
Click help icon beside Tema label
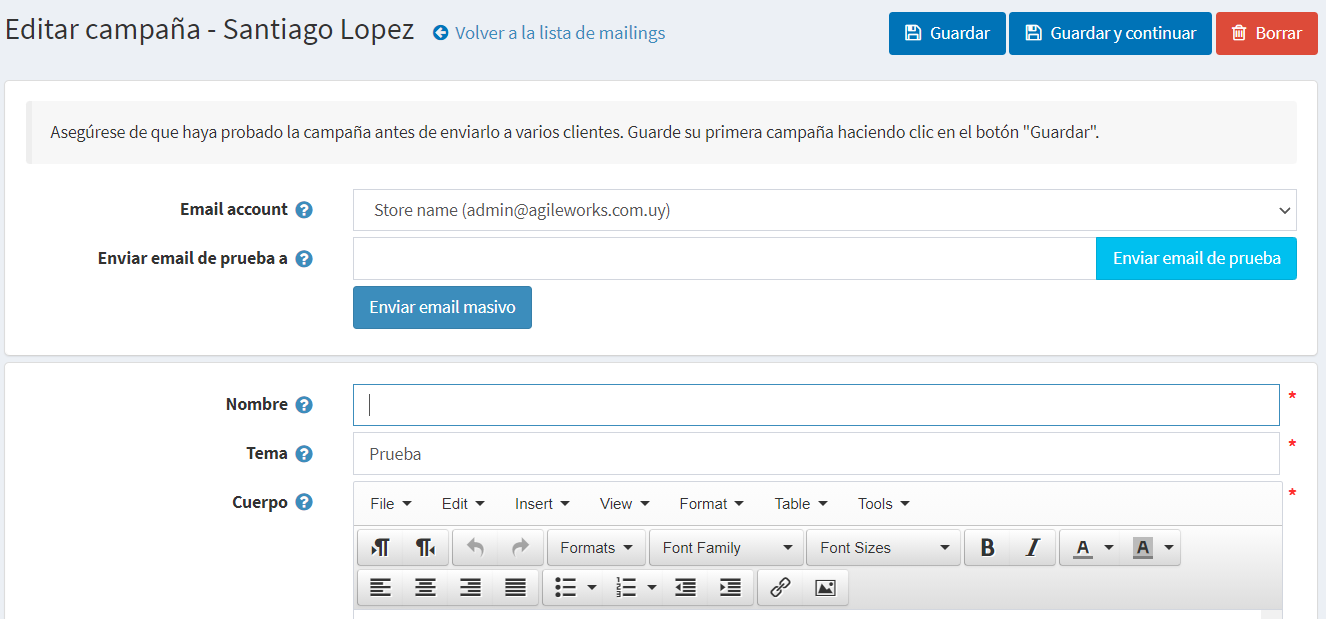coord(304,454)
